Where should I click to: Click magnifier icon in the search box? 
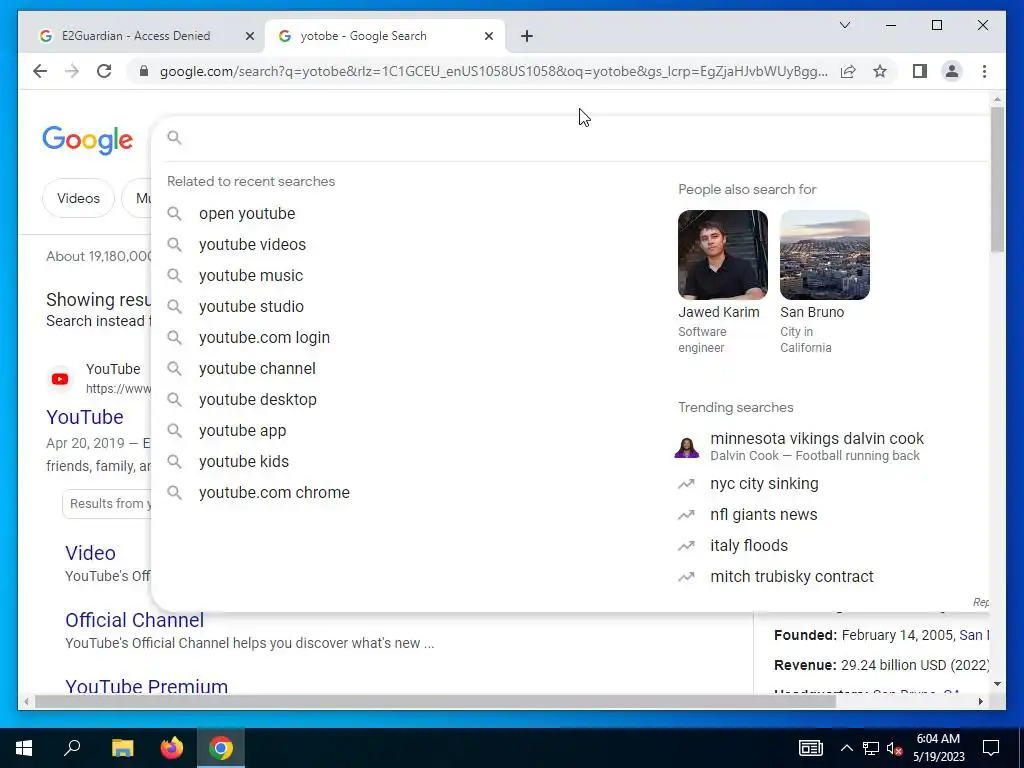tap(174, 138)
